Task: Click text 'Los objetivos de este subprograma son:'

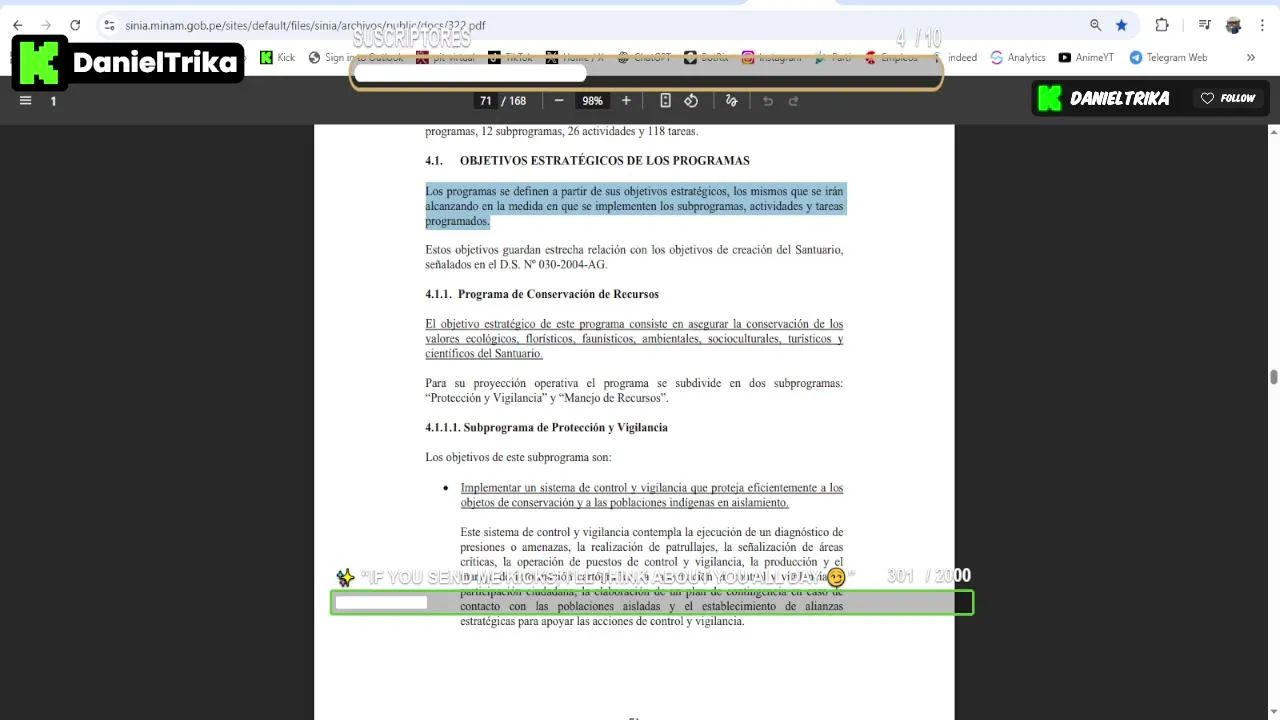Action: [518, 457]
